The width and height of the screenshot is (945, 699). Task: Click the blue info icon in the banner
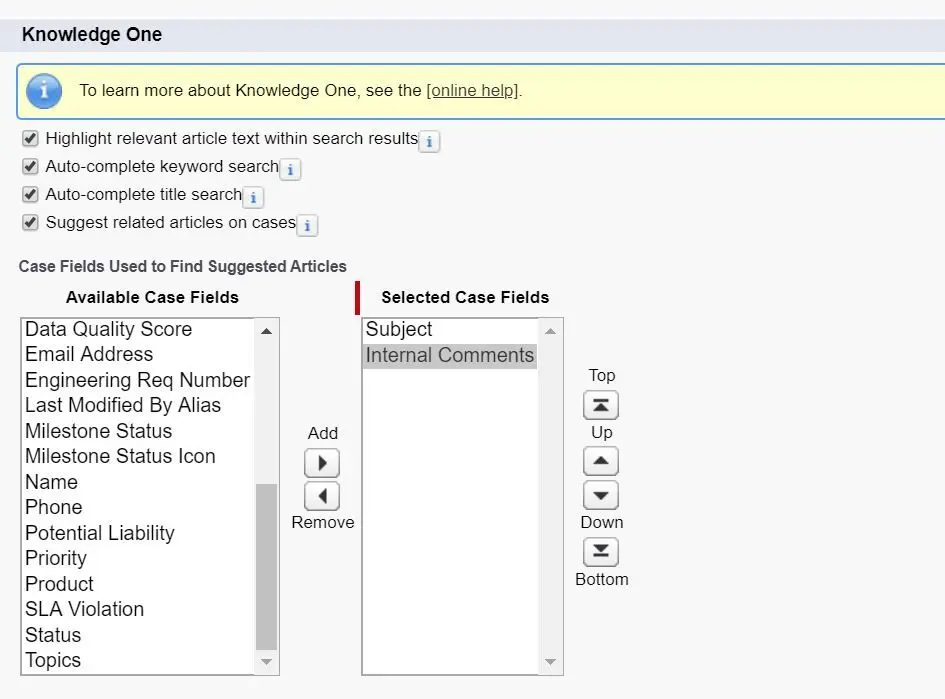point(44,91)
